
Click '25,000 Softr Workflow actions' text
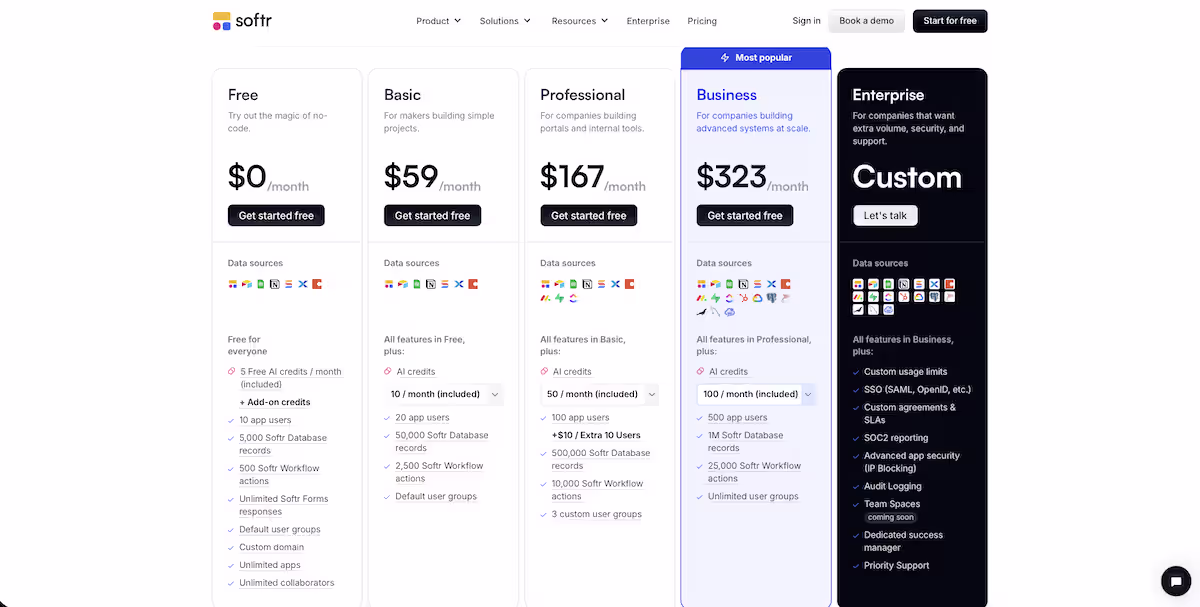tap(755, 472)
